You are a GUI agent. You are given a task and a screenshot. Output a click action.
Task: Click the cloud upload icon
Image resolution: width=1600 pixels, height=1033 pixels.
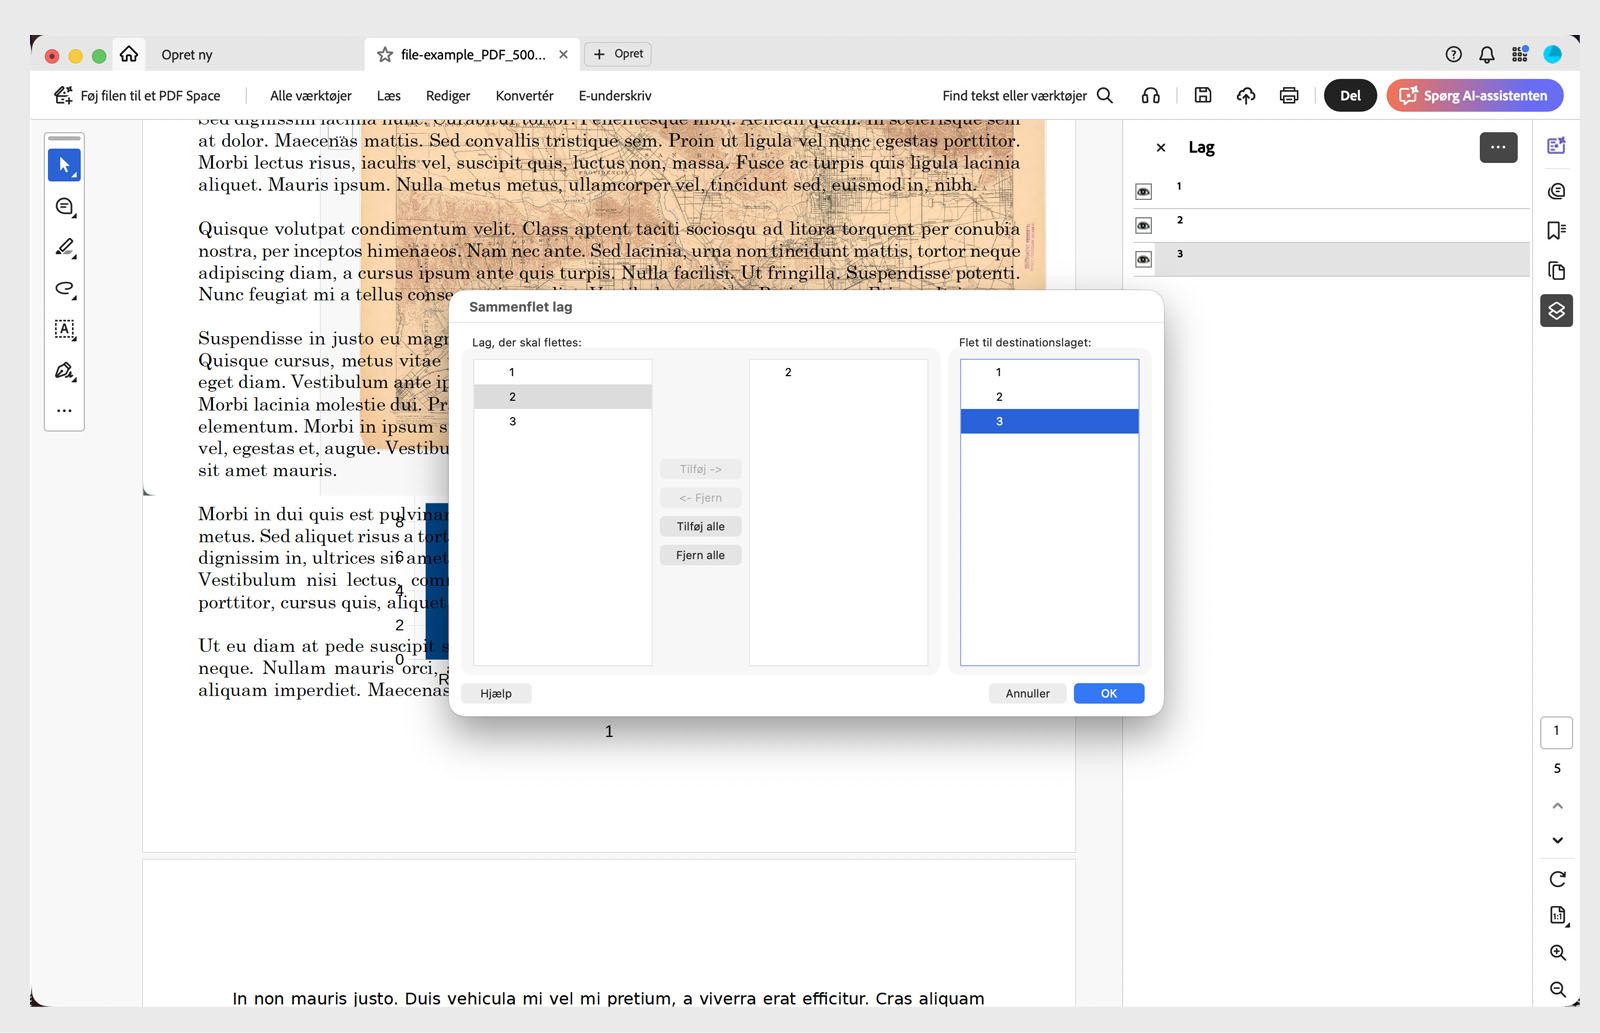1246,96
